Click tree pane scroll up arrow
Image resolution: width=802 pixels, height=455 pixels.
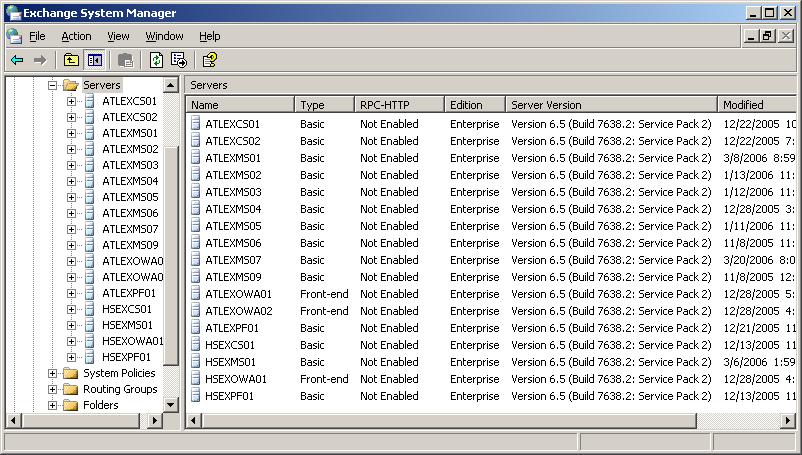click(x=170, y=85)
